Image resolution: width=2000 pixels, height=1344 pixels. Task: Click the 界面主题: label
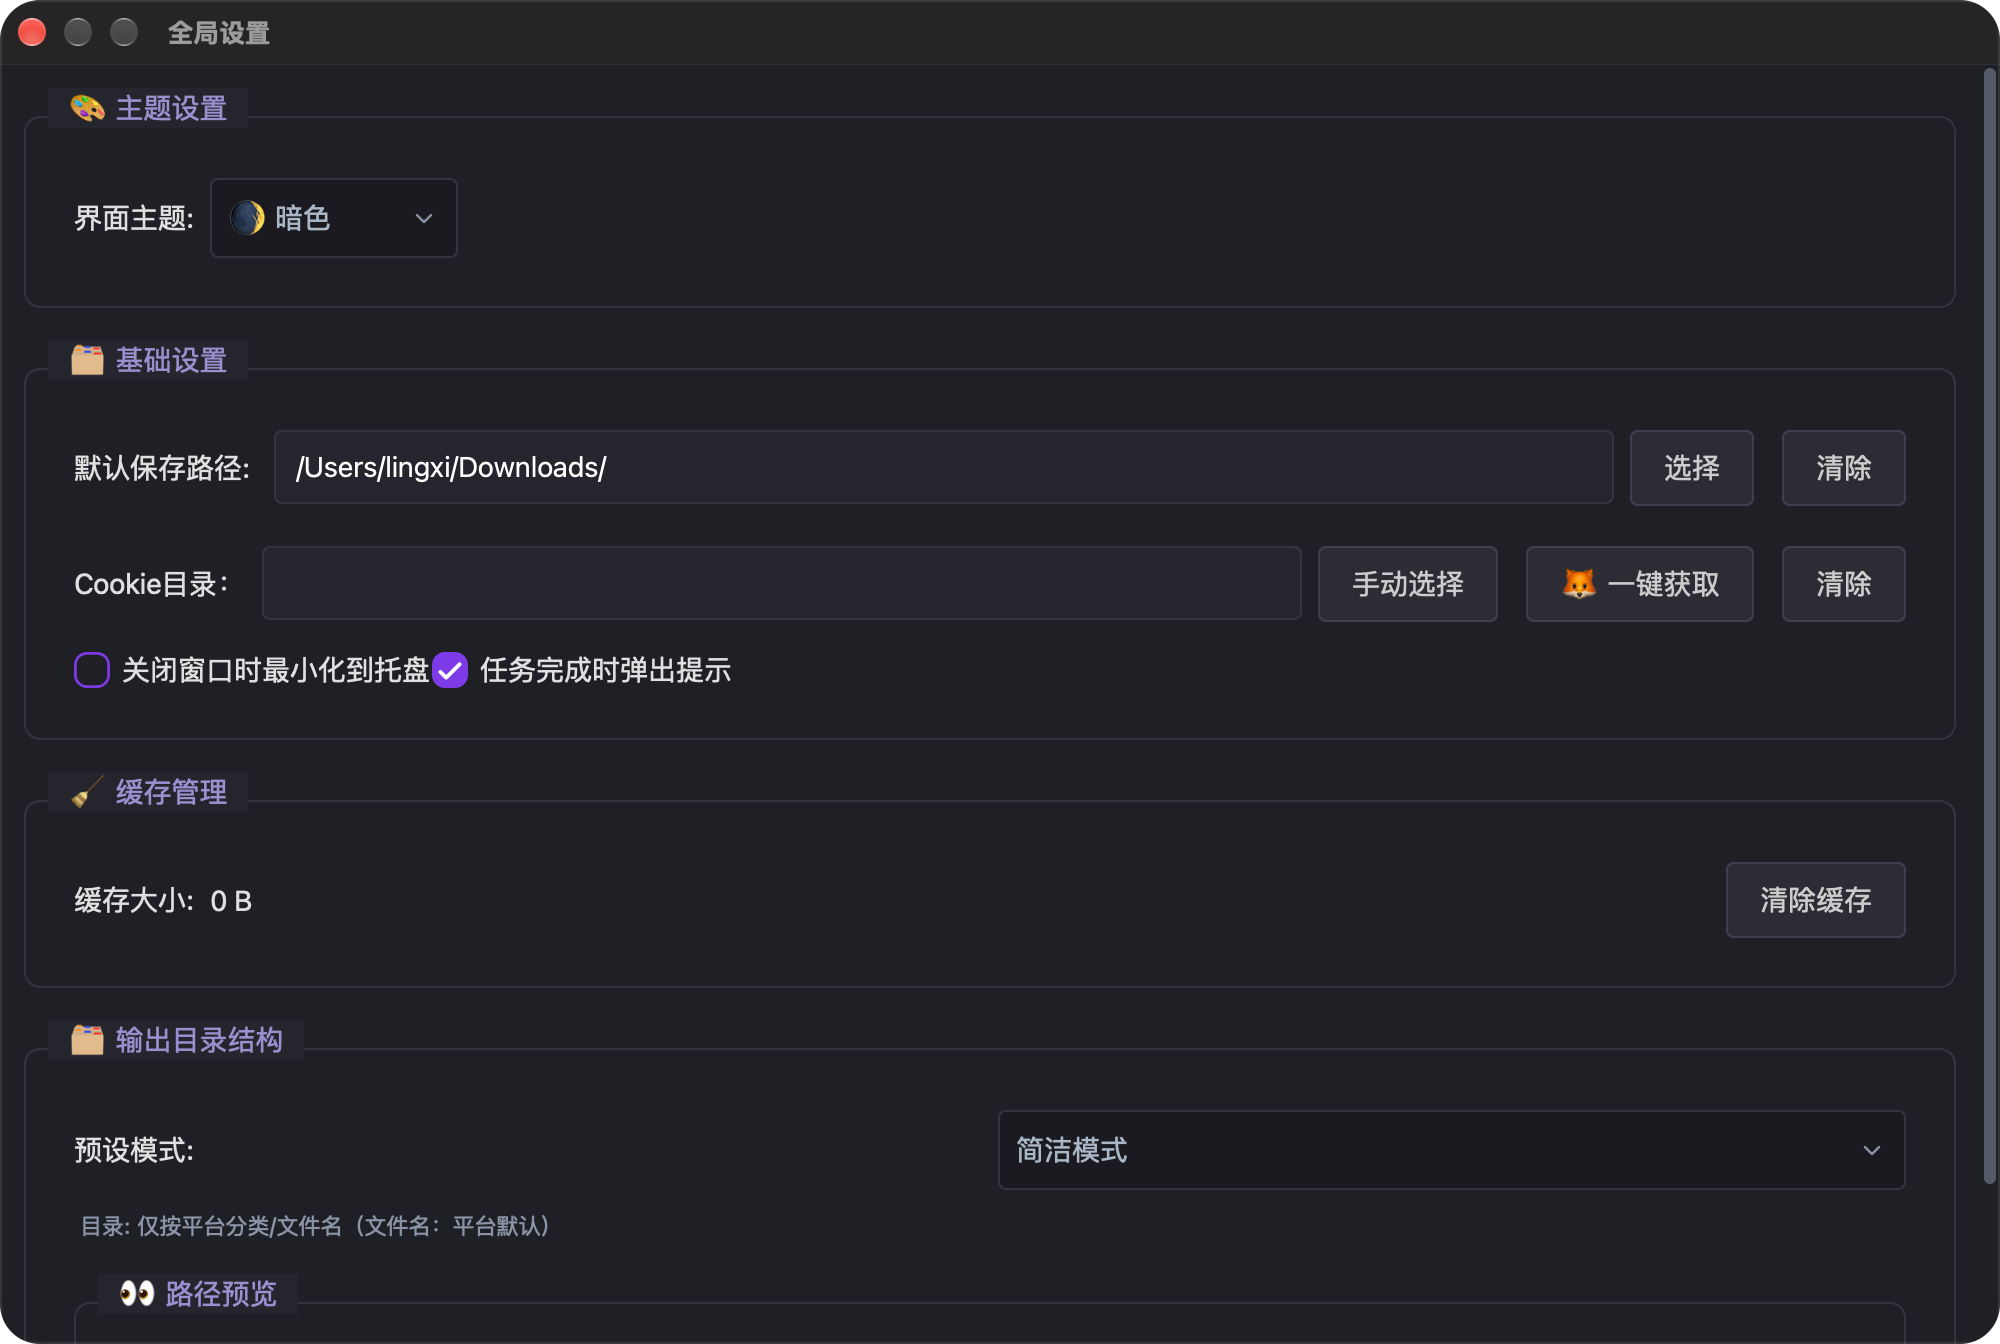pos(134,218)
